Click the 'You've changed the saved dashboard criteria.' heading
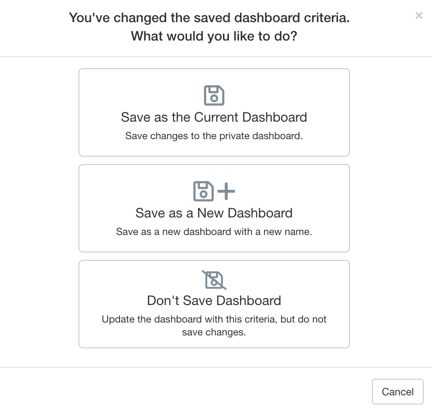 point(209,18)
